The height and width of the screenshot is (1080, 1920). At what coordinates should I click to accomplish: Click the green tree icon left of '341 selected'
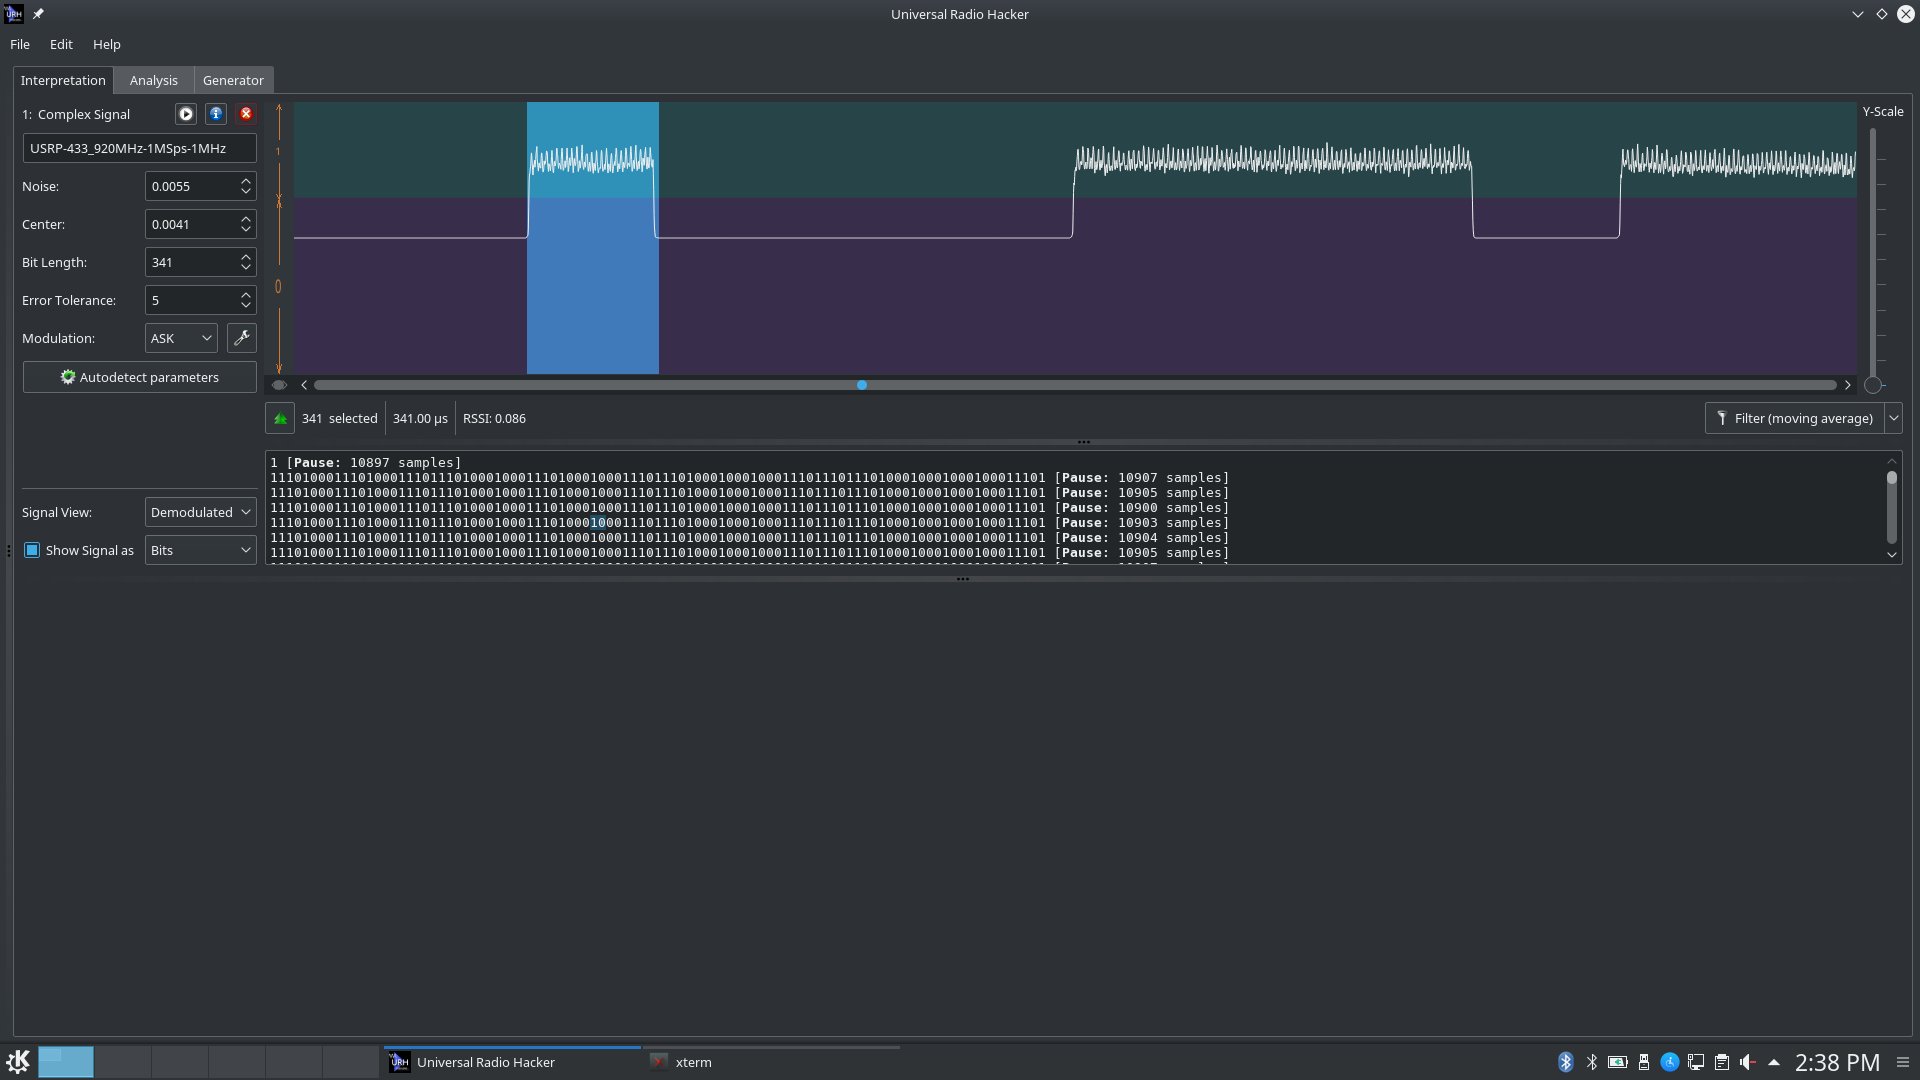point(280,418)
